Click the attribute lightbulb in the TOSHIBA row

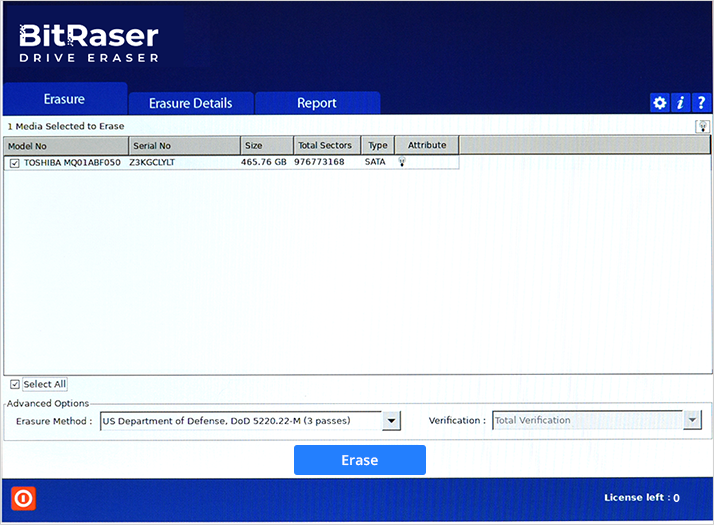402,162
